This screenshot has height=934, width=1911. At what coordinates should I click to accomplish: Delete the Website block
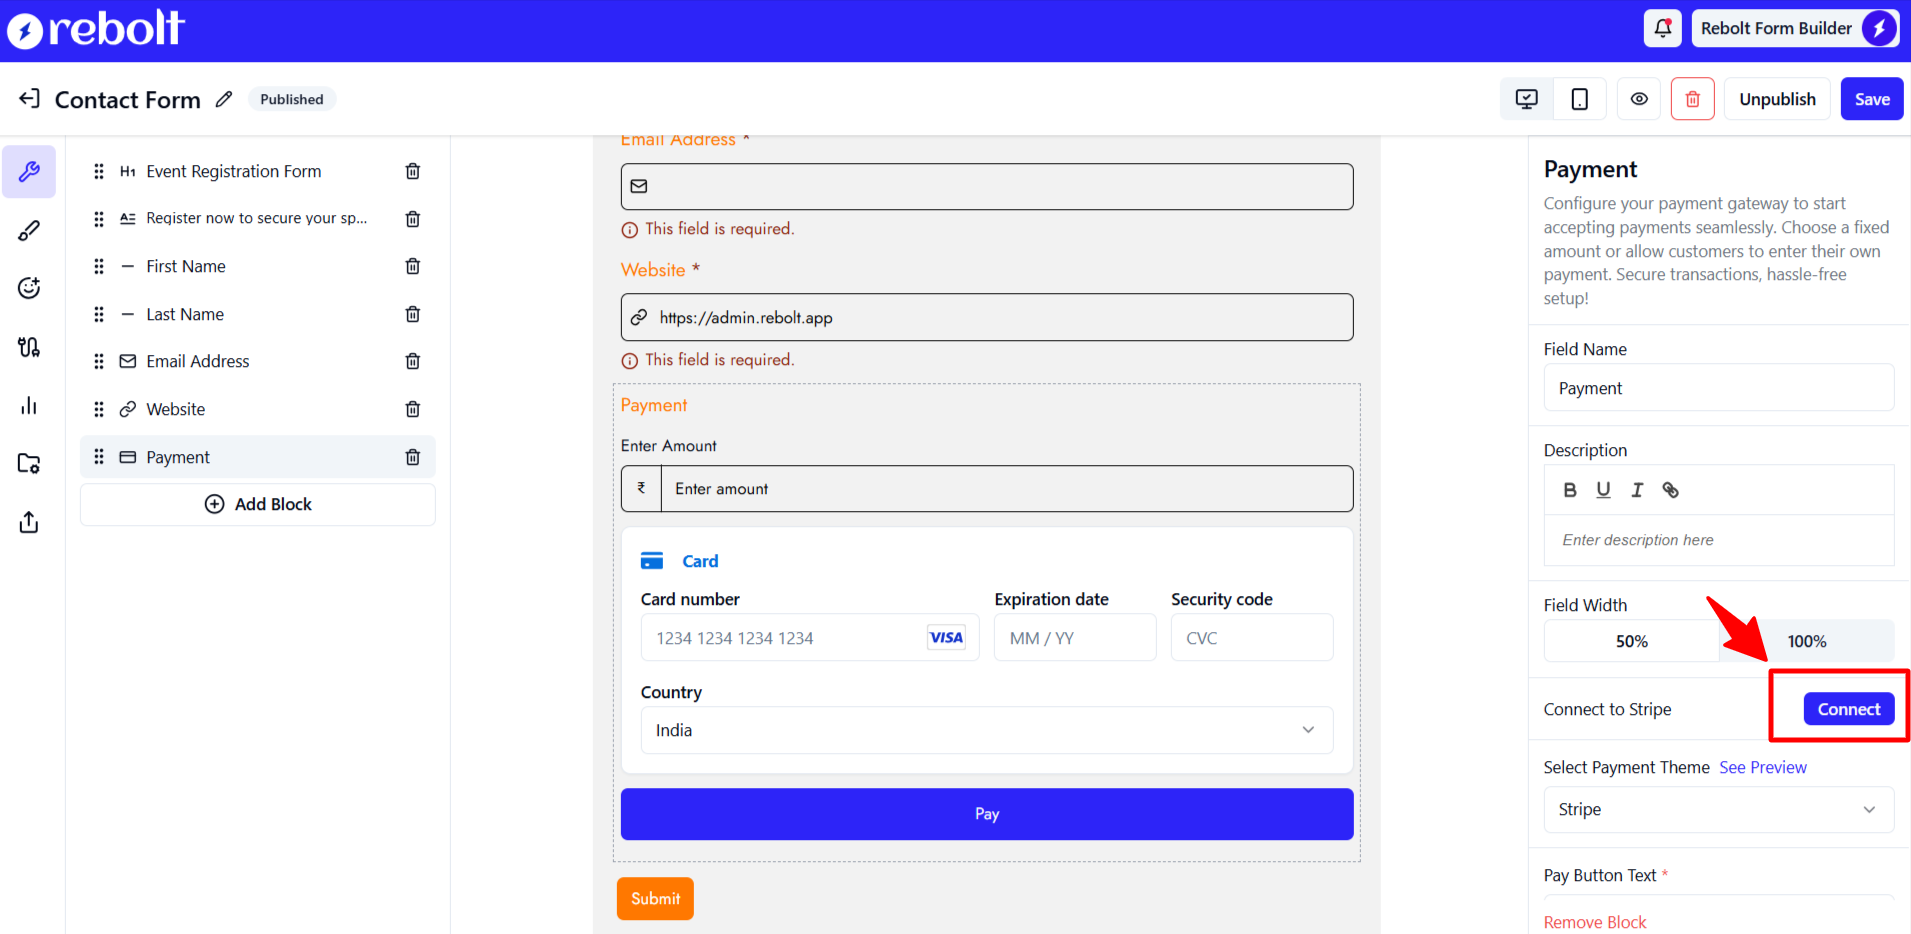(x=412, y=409)
